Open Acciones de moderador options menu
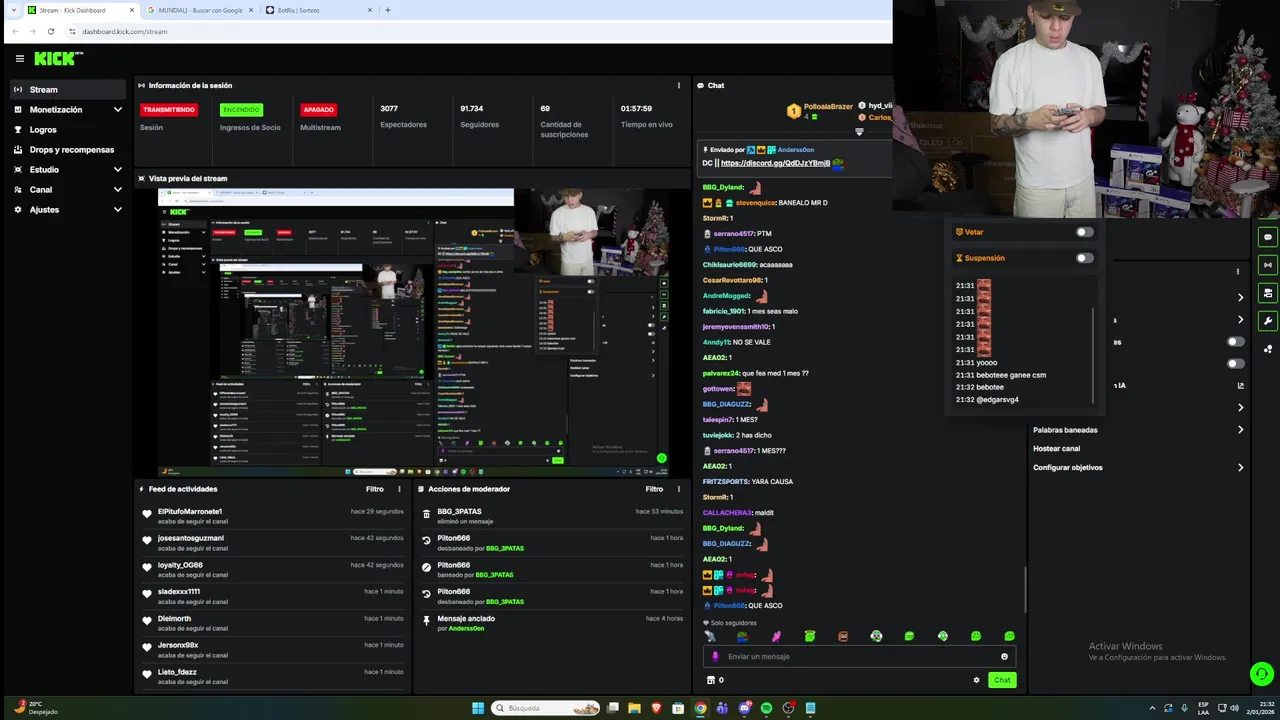The width and height of the screenshot is (1280, 720). tap(679, 489)
